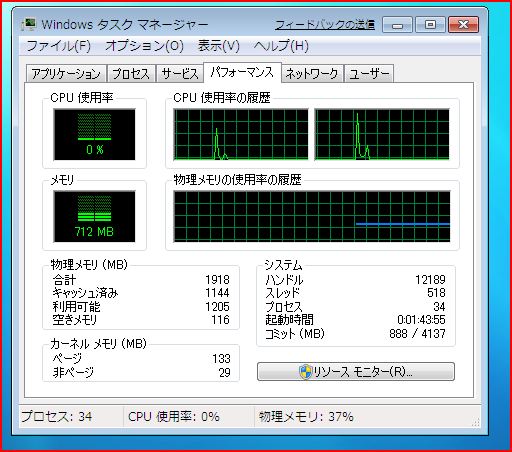Viewport: 512px width, 452px height.
Task: Select the パフォーマンス tab
Action: pos(242,72)
